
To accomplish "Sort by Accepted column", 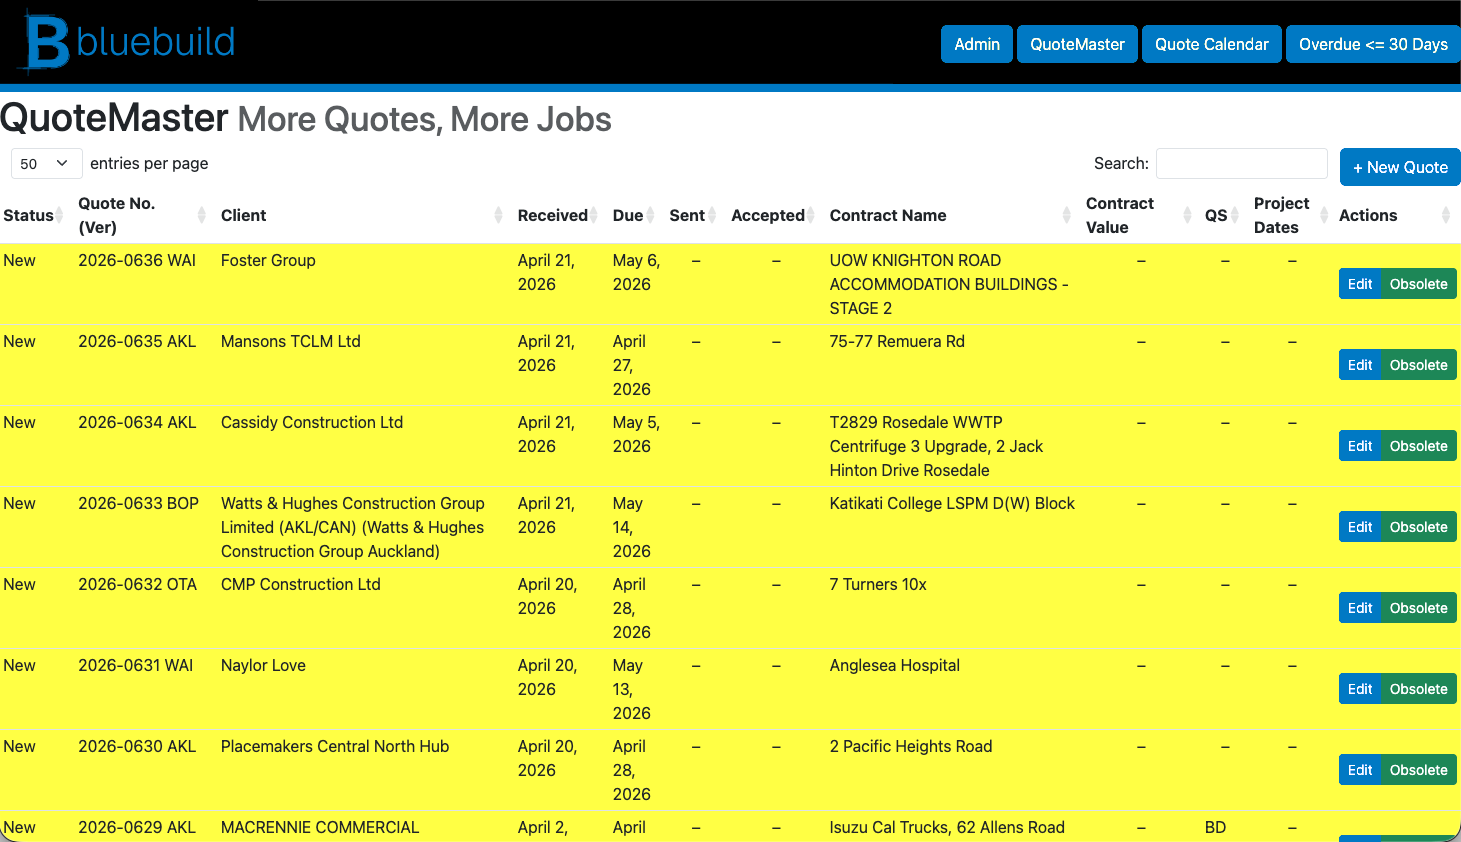I will [774, 215].
